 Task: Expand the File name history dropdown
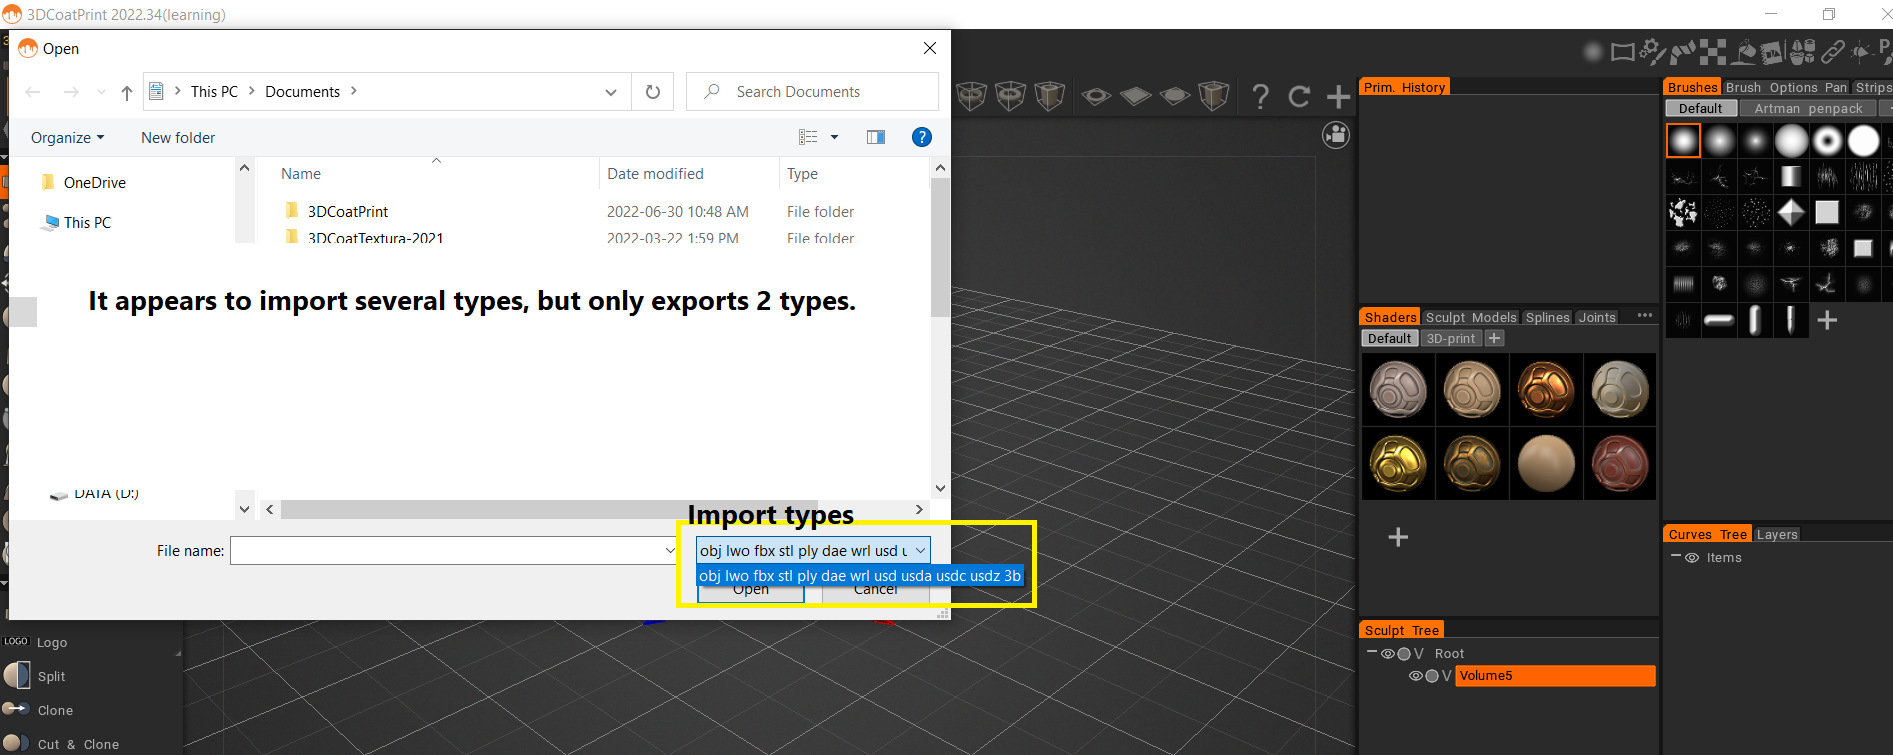click(670, 550)
